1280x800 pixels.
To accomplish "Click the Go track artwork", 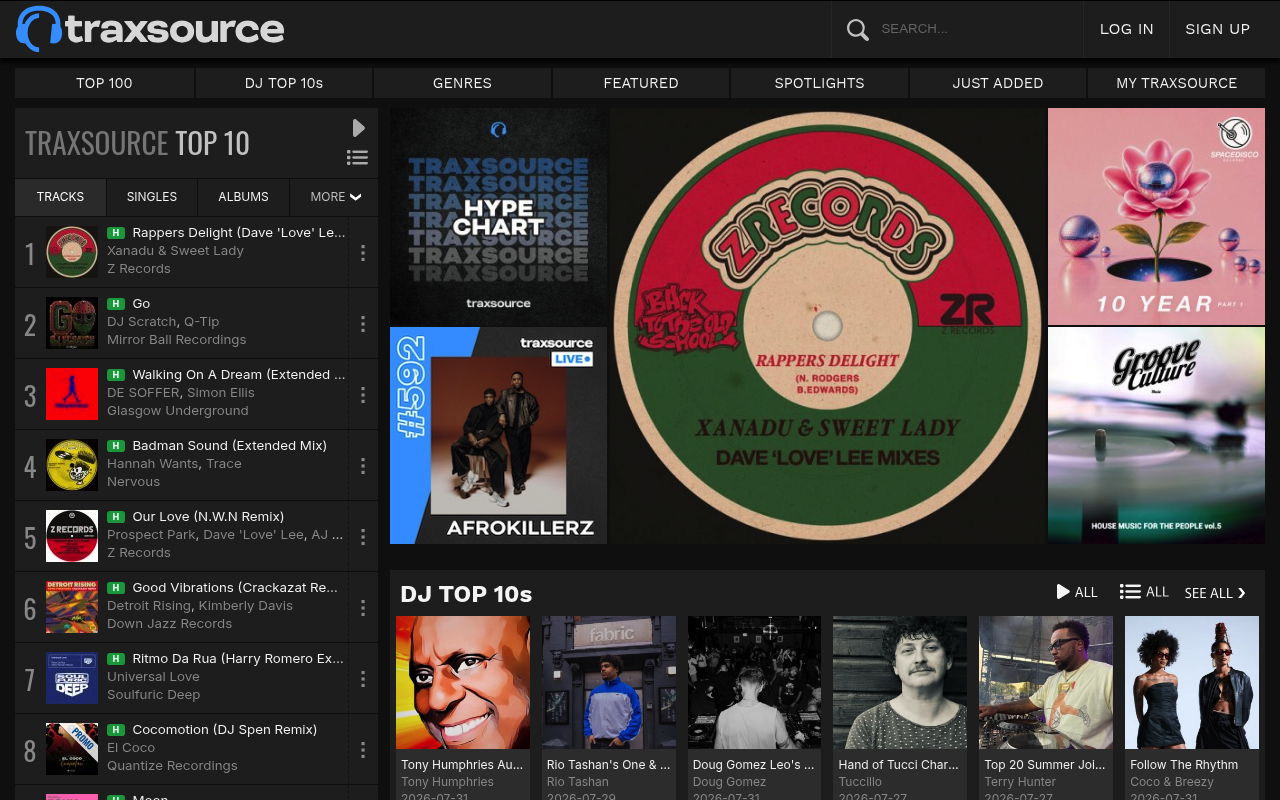I will (72, 323).
